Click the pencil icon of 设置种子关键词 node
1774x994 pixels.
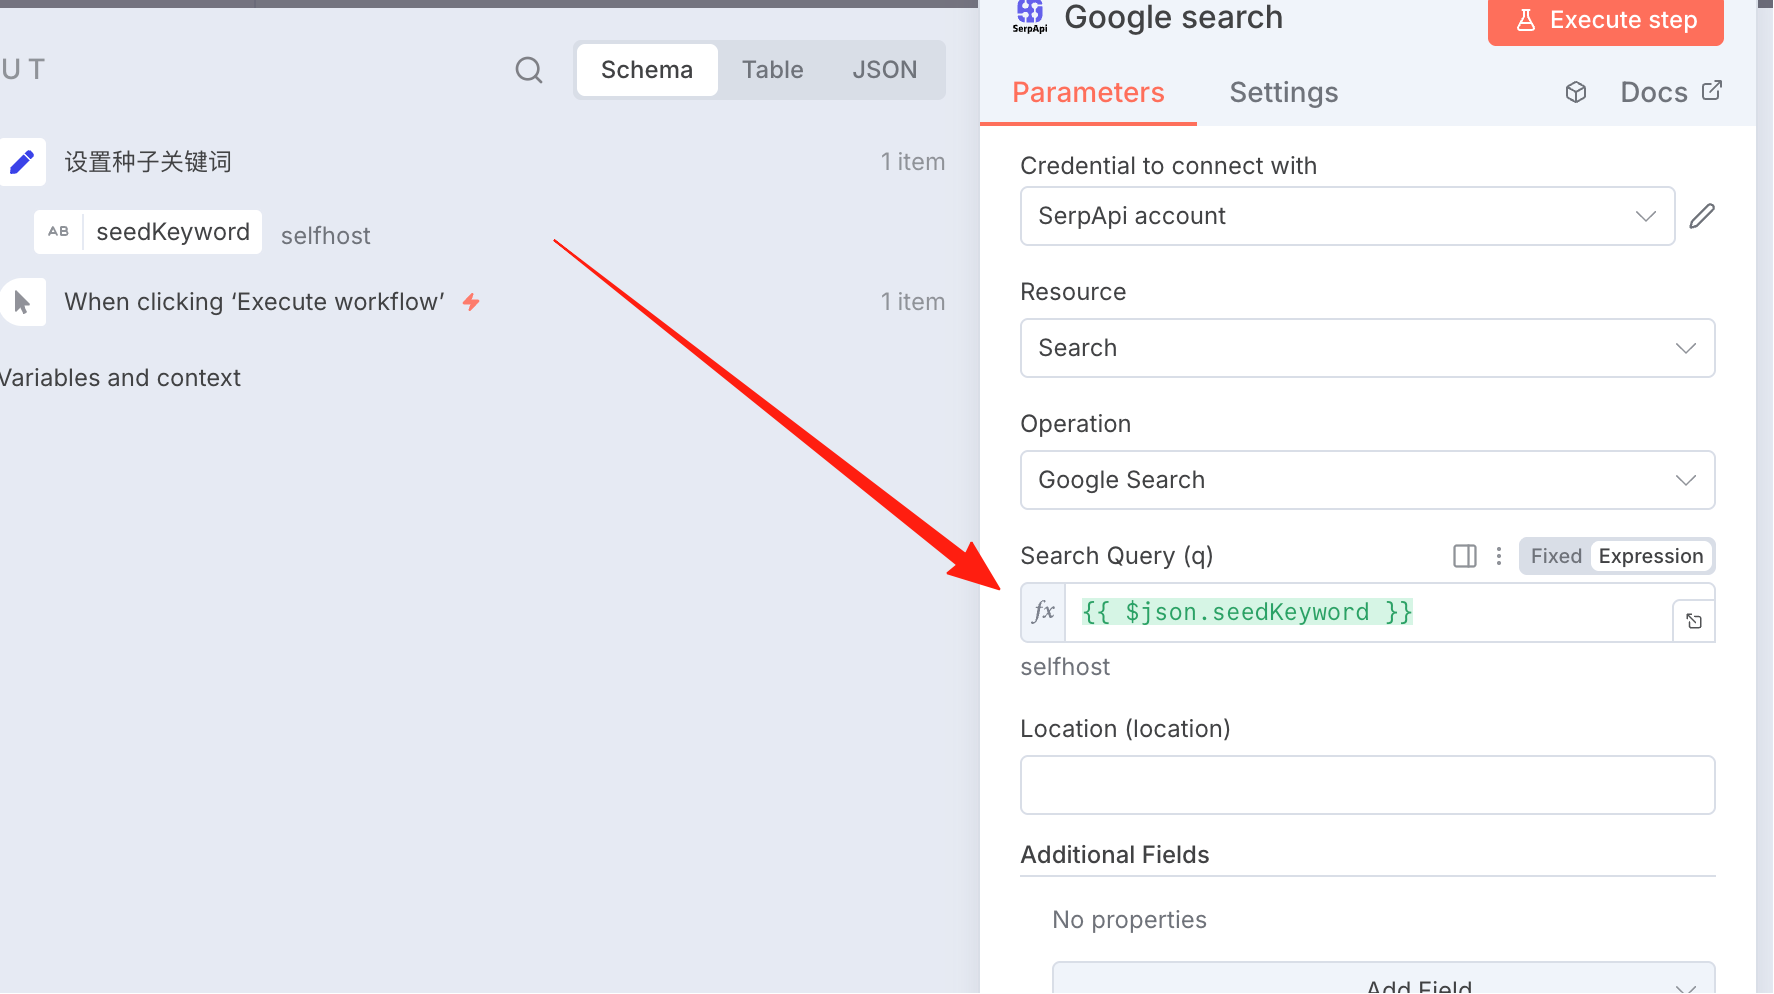(x=22, y=162)
